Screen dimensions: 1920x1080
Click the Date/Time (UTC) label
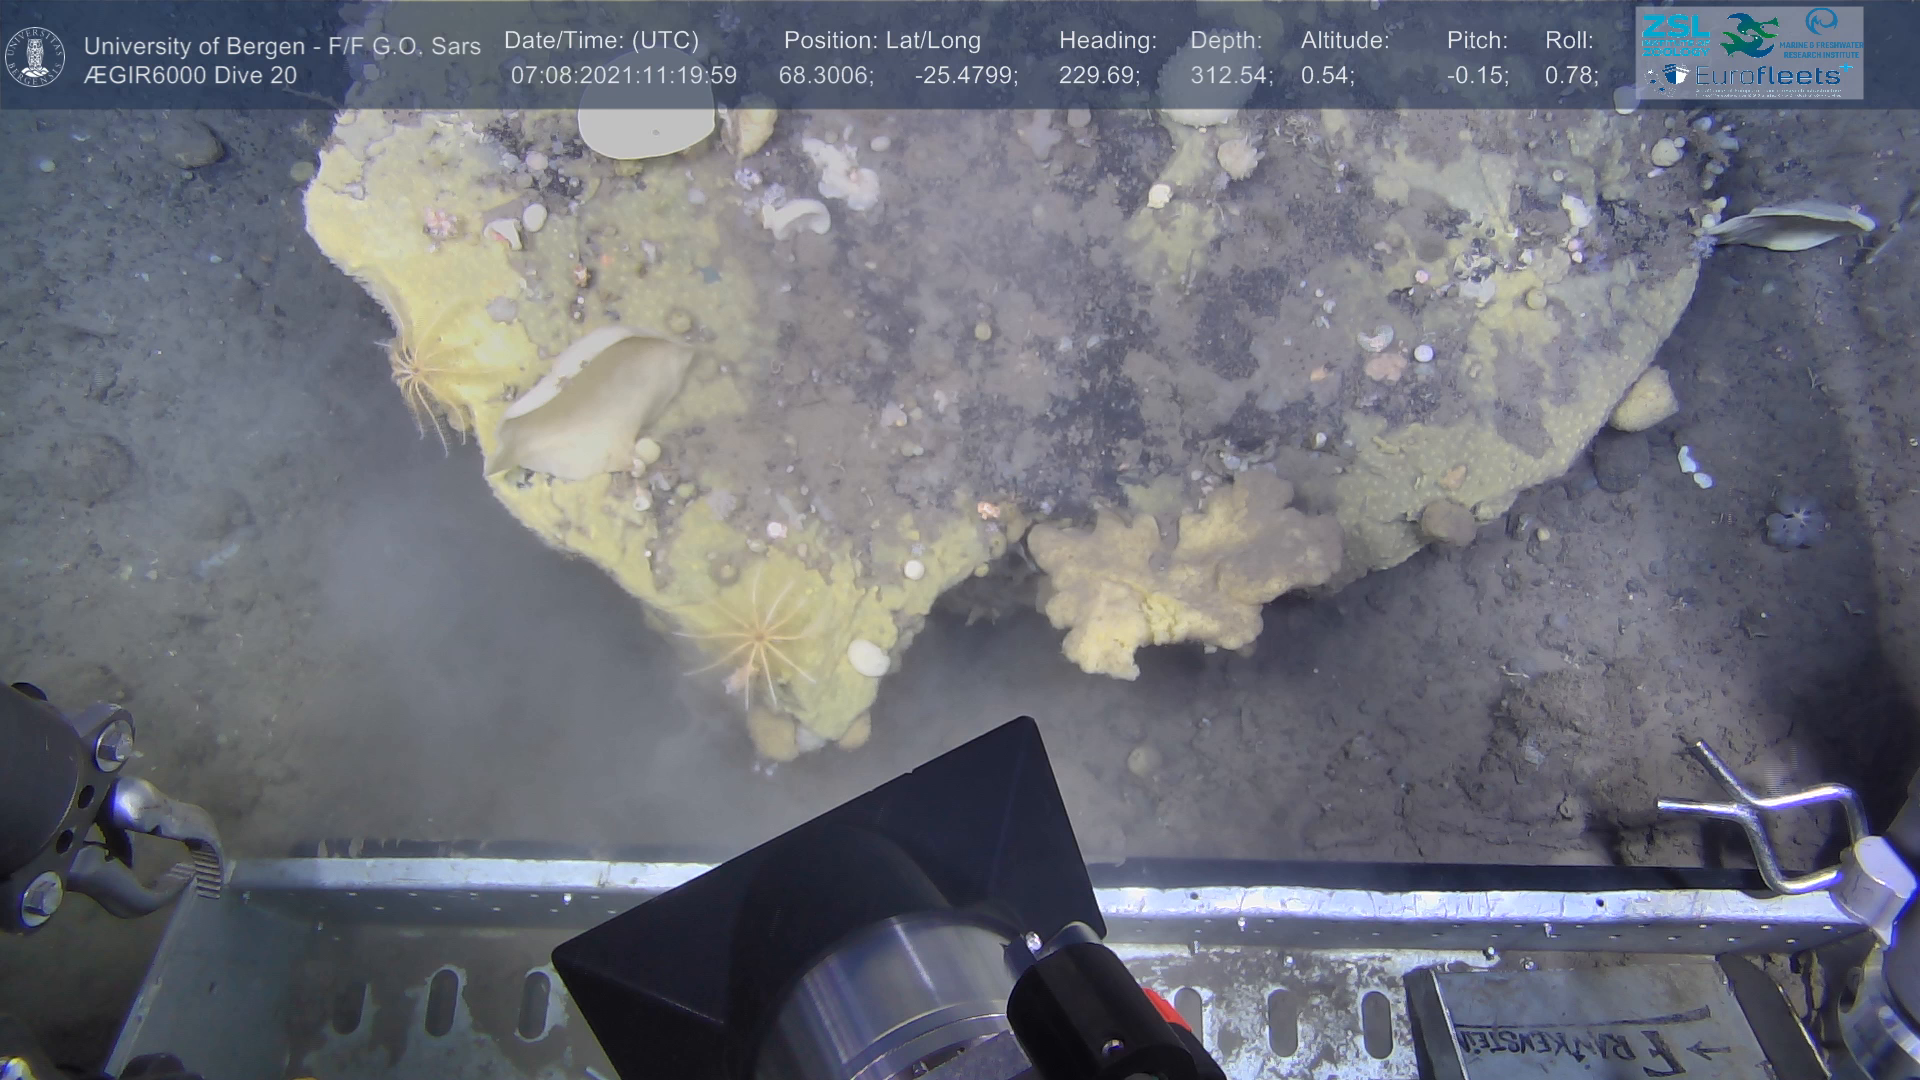coord(601,41)
